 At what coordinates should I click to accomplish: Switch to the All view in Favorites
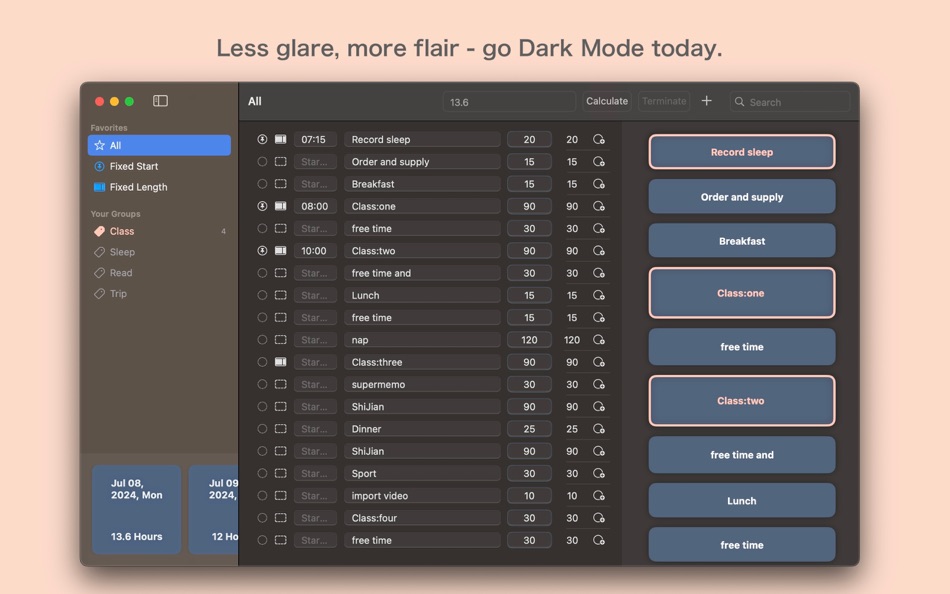[x=114, y=145]
